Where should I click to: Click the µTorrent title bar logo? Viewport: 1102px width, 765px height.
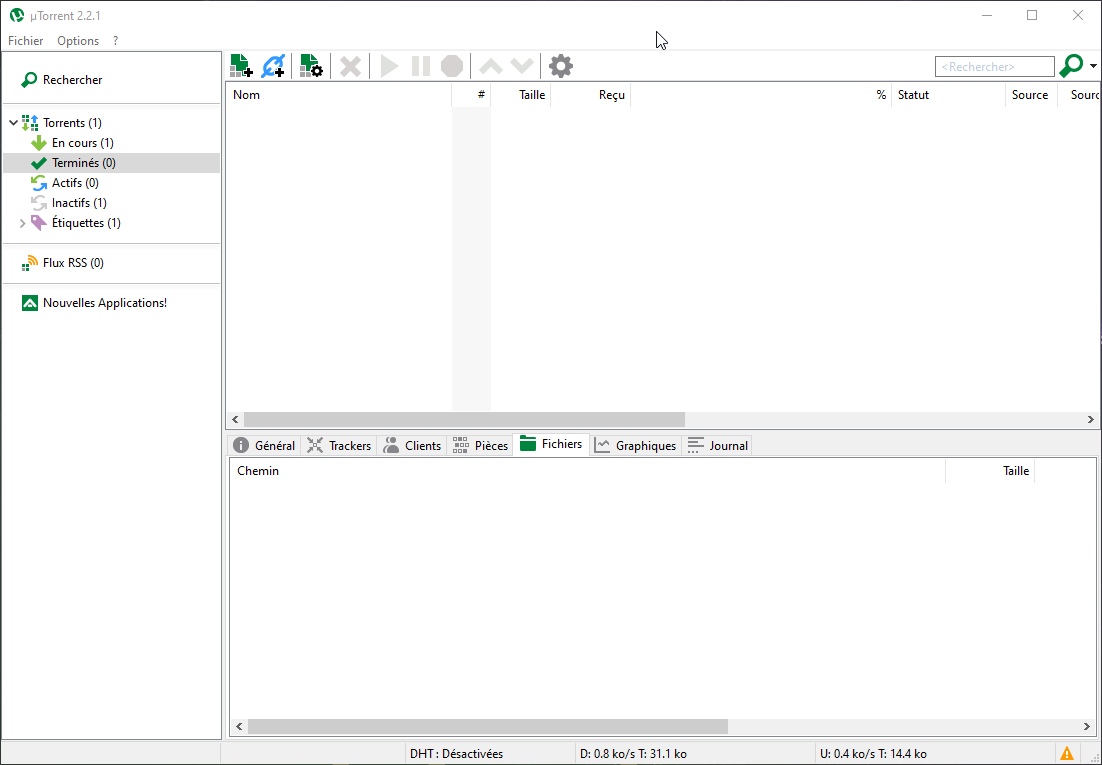click(x=17, y=15)
